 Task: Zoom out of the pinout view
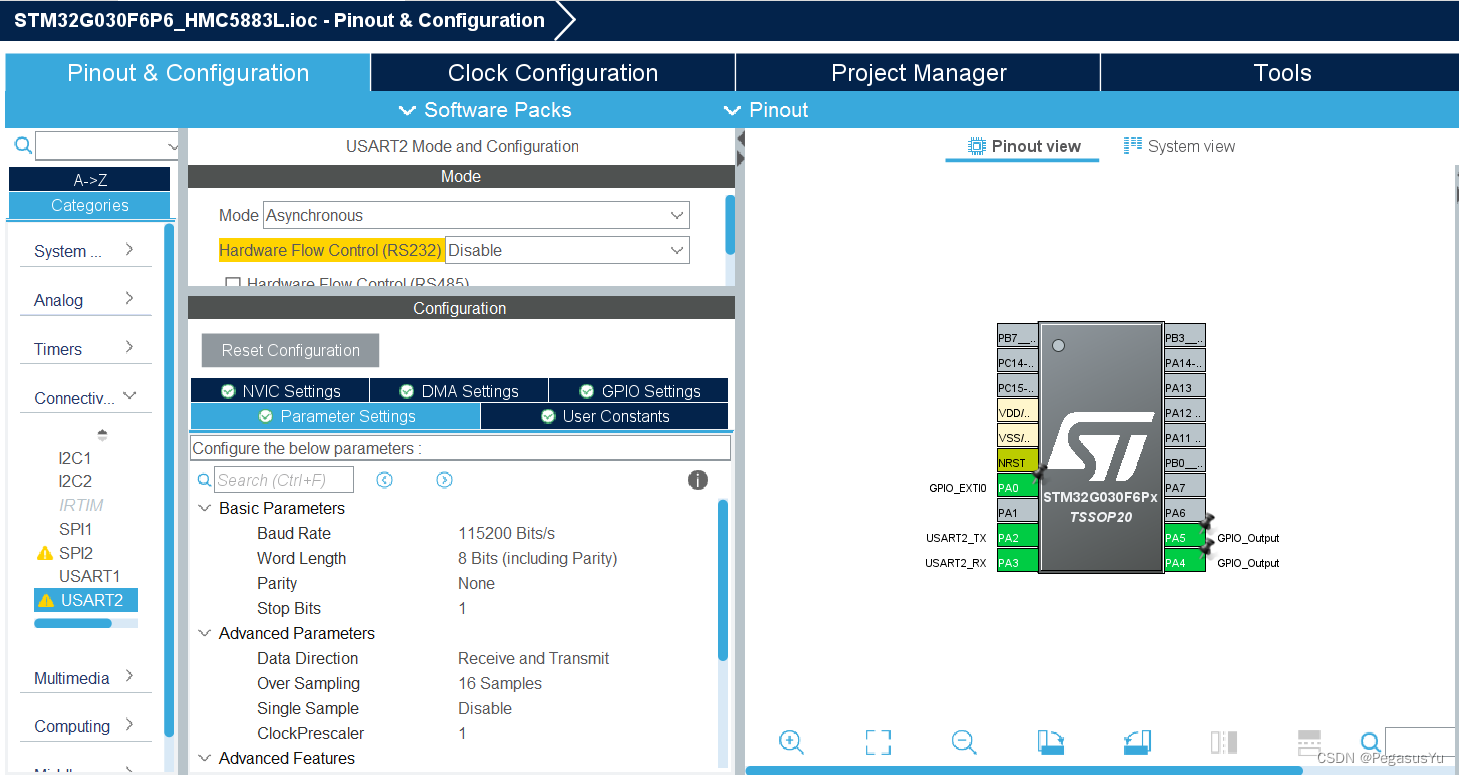tap(964, 741)
